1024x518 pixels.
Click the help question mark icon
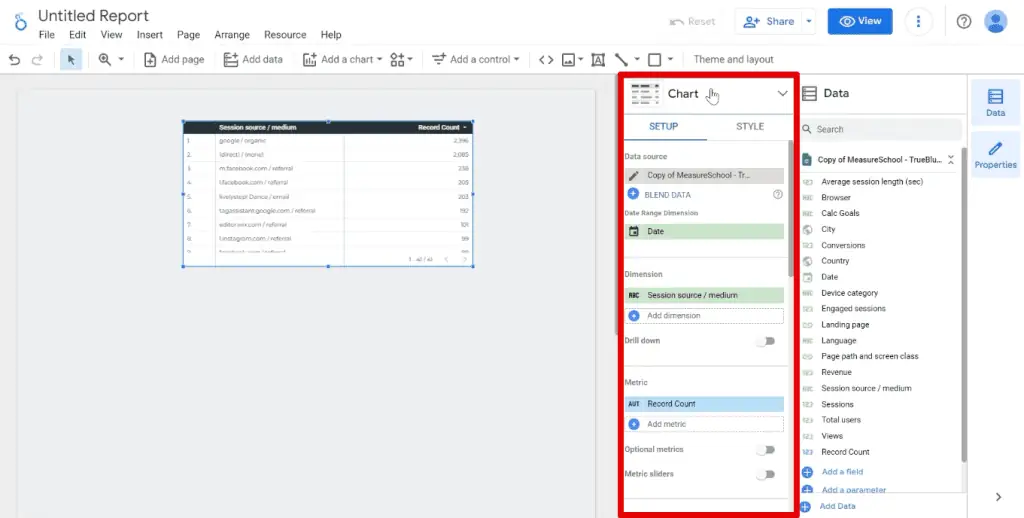pyautogui.click(x=964, y=21)
